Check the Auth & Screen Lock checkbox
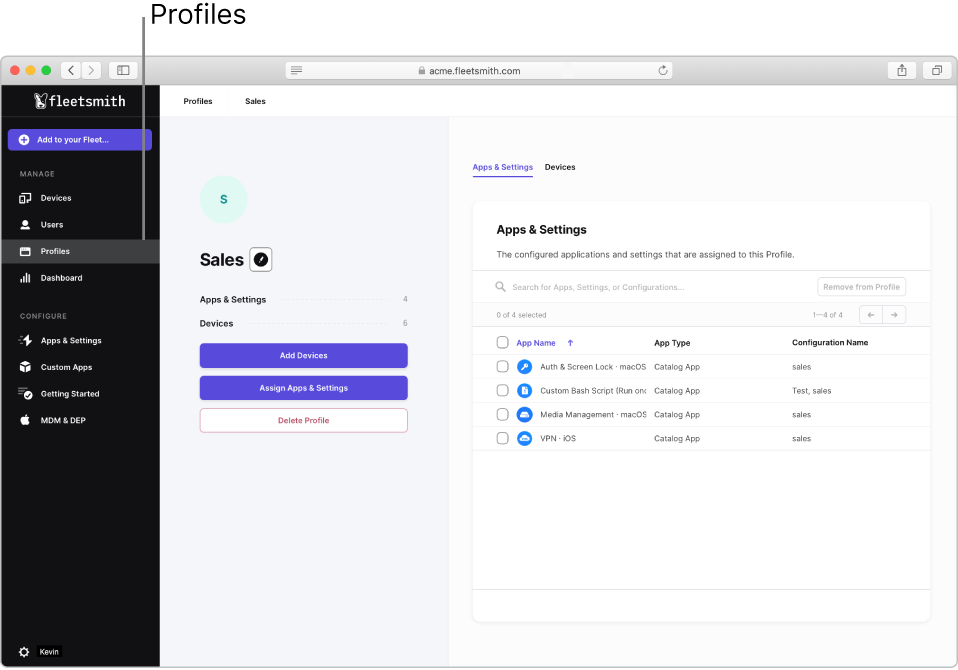Screen dimensions: 958x670 tap(502, 367)
